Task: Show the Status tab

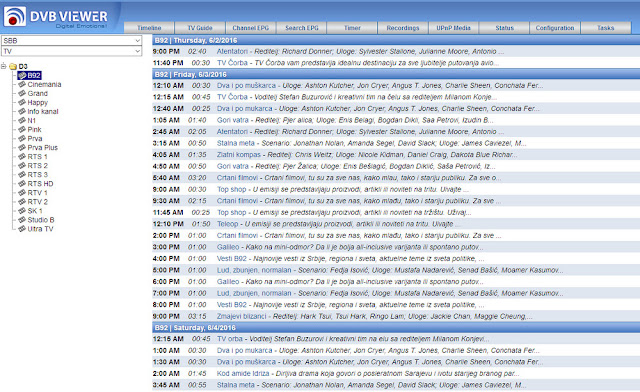Action: pos(504,28)
